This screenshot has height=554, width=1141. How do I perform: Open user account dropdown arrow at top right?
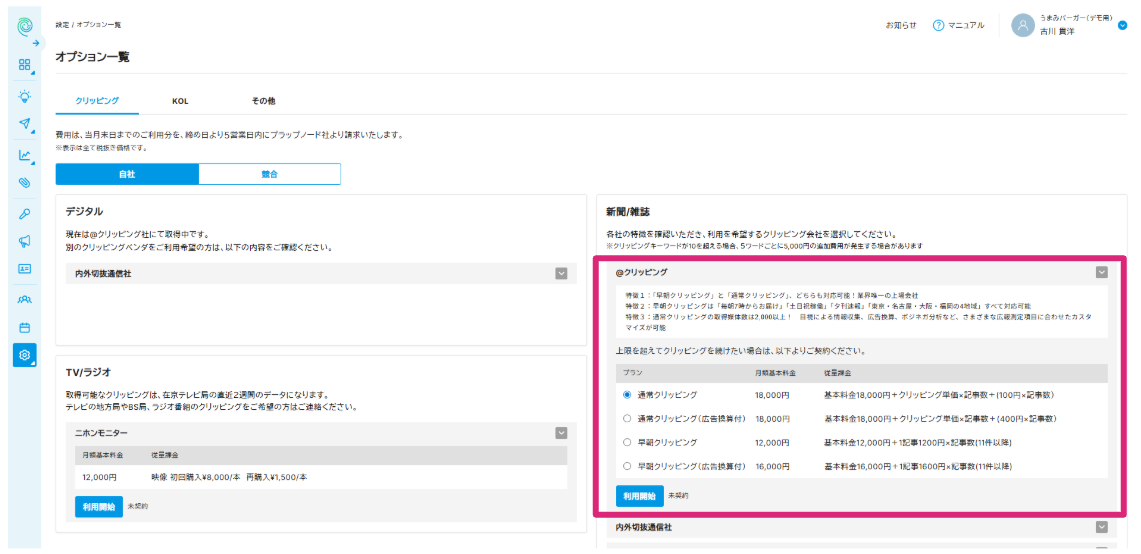pos(1122,25)
